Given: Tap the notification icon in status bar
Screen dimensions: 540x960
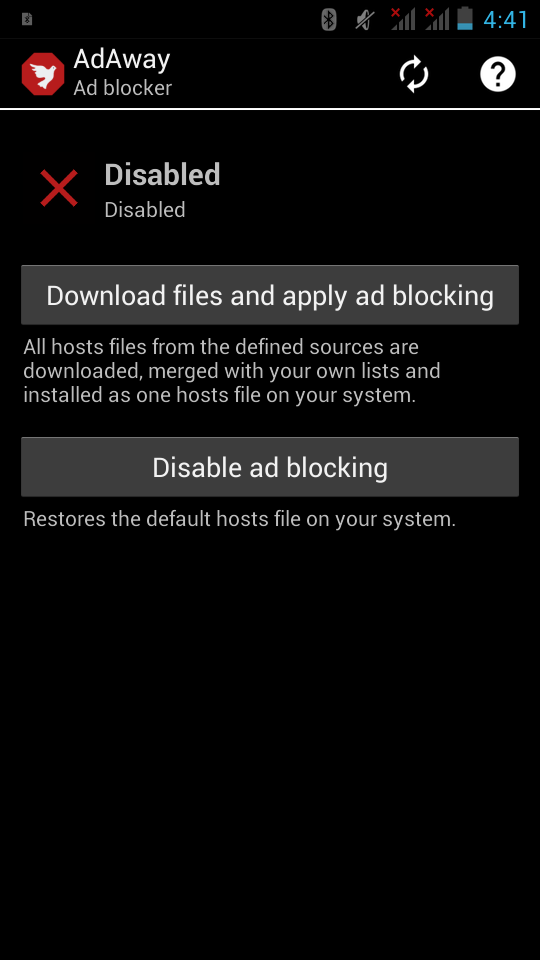Looking at the screenshot, I should tap(27, 19).
